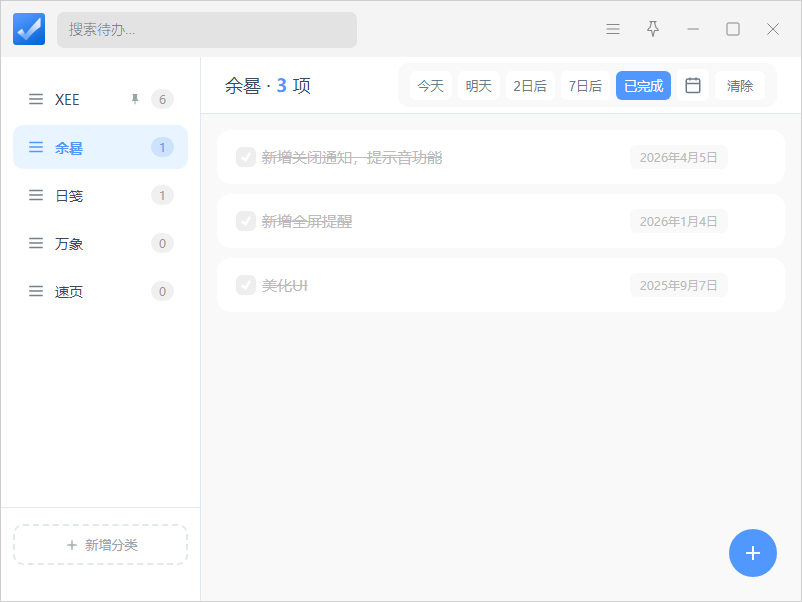This screenshot has height=602, width=802.
Task: Click the pin icon on XEE row
Action: tap(135, 99)
